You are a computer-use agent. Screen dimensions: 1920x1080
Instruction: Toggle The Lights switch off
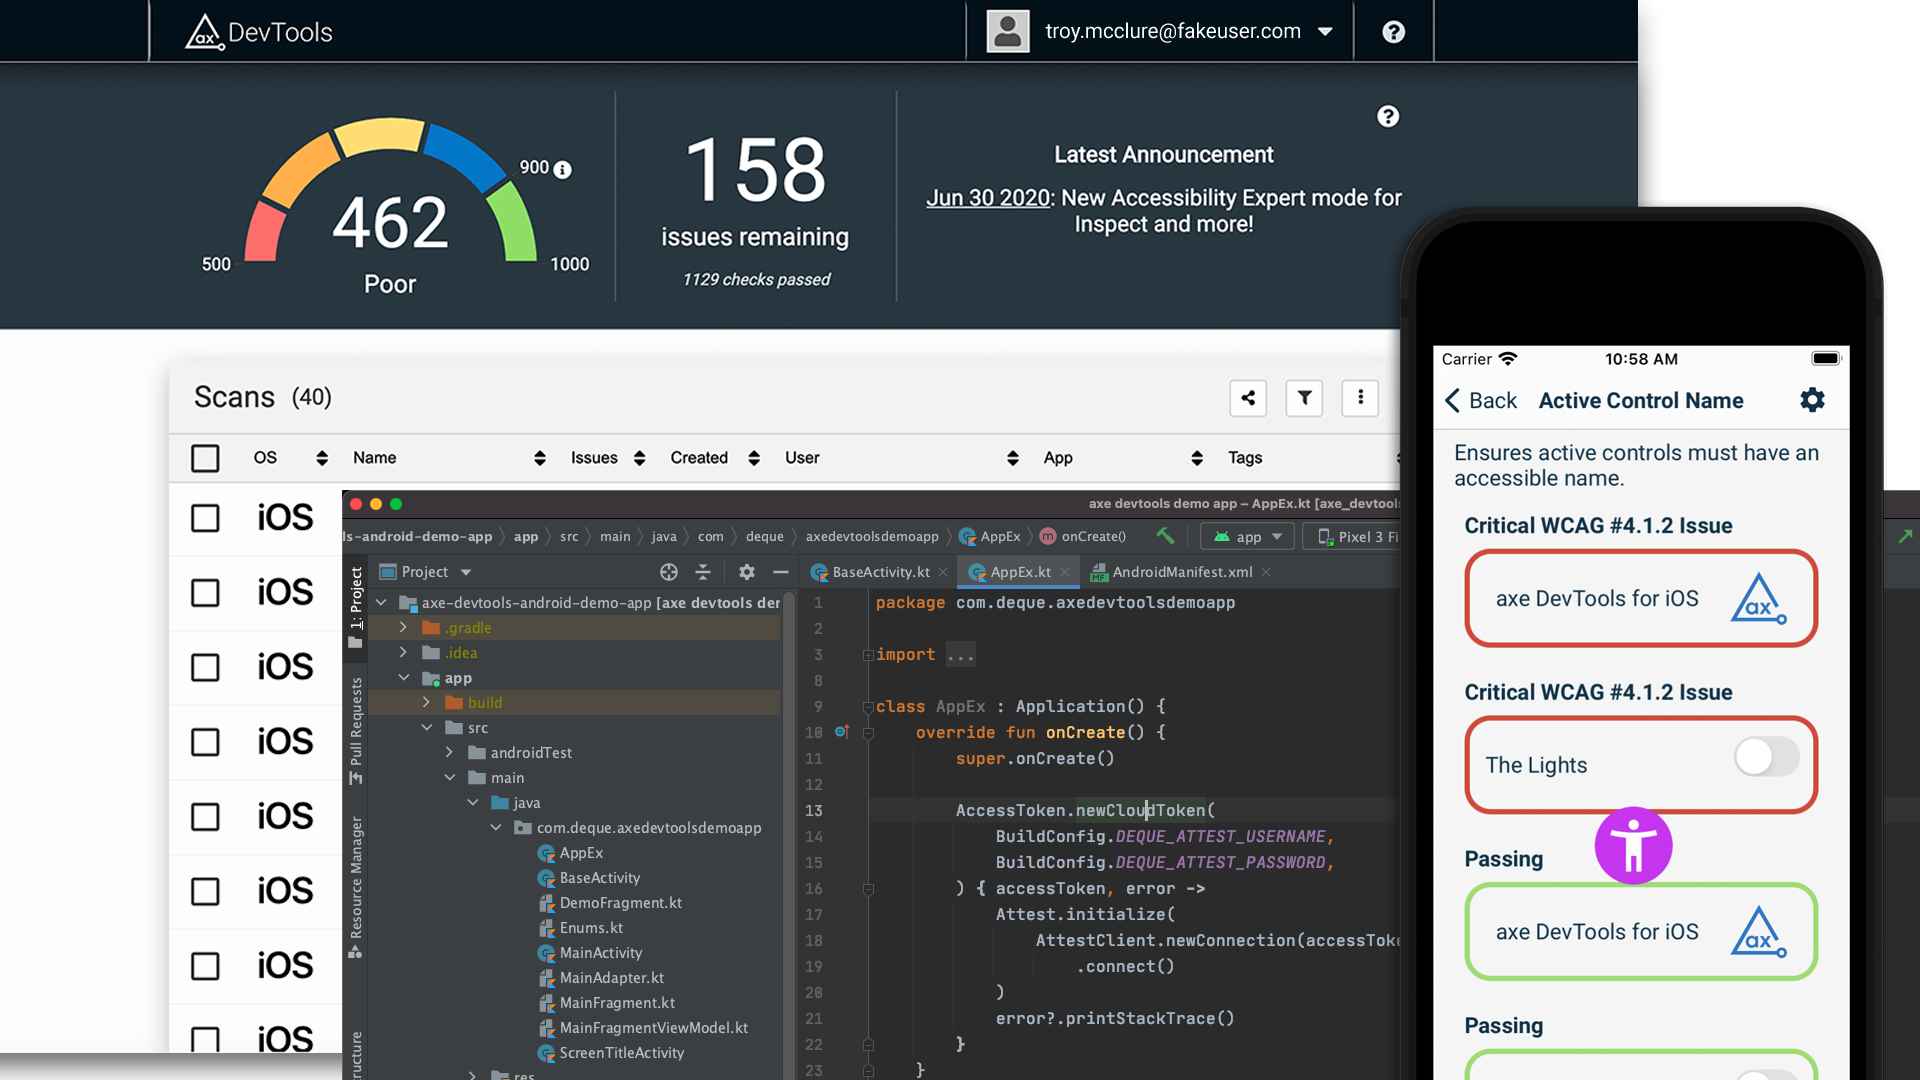point(1765,758)
